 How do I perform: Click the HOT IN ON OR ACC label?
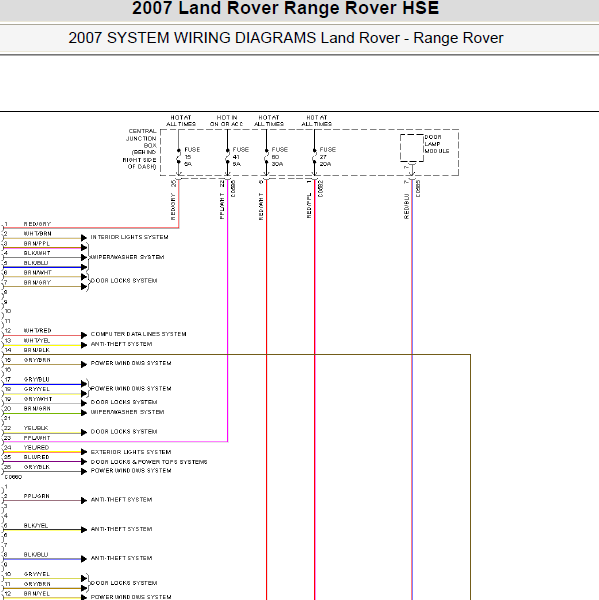227,121
